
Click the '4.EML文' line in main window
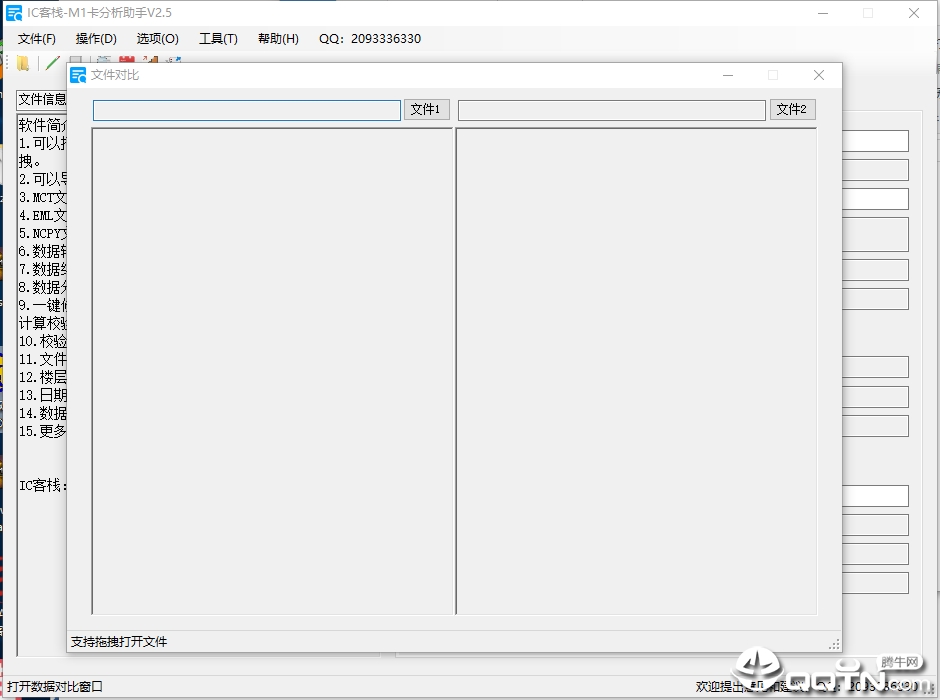pyautogui.click(x=43, y=215)
